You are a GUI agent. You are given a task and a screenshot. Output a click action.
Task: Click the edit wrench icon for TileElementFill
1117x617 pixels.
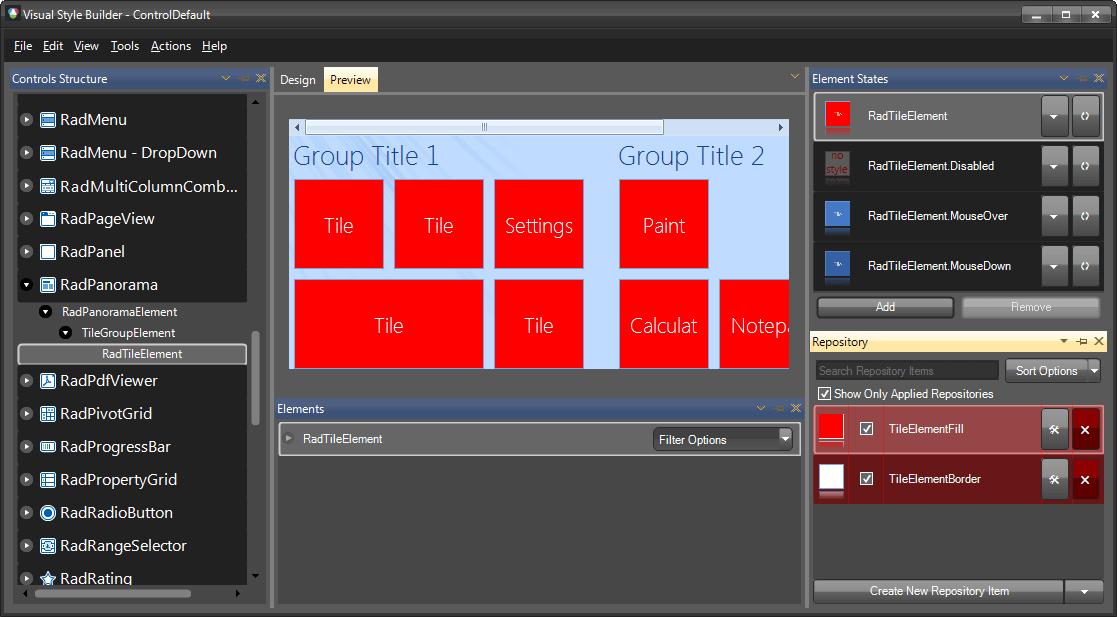(1055, 429)
